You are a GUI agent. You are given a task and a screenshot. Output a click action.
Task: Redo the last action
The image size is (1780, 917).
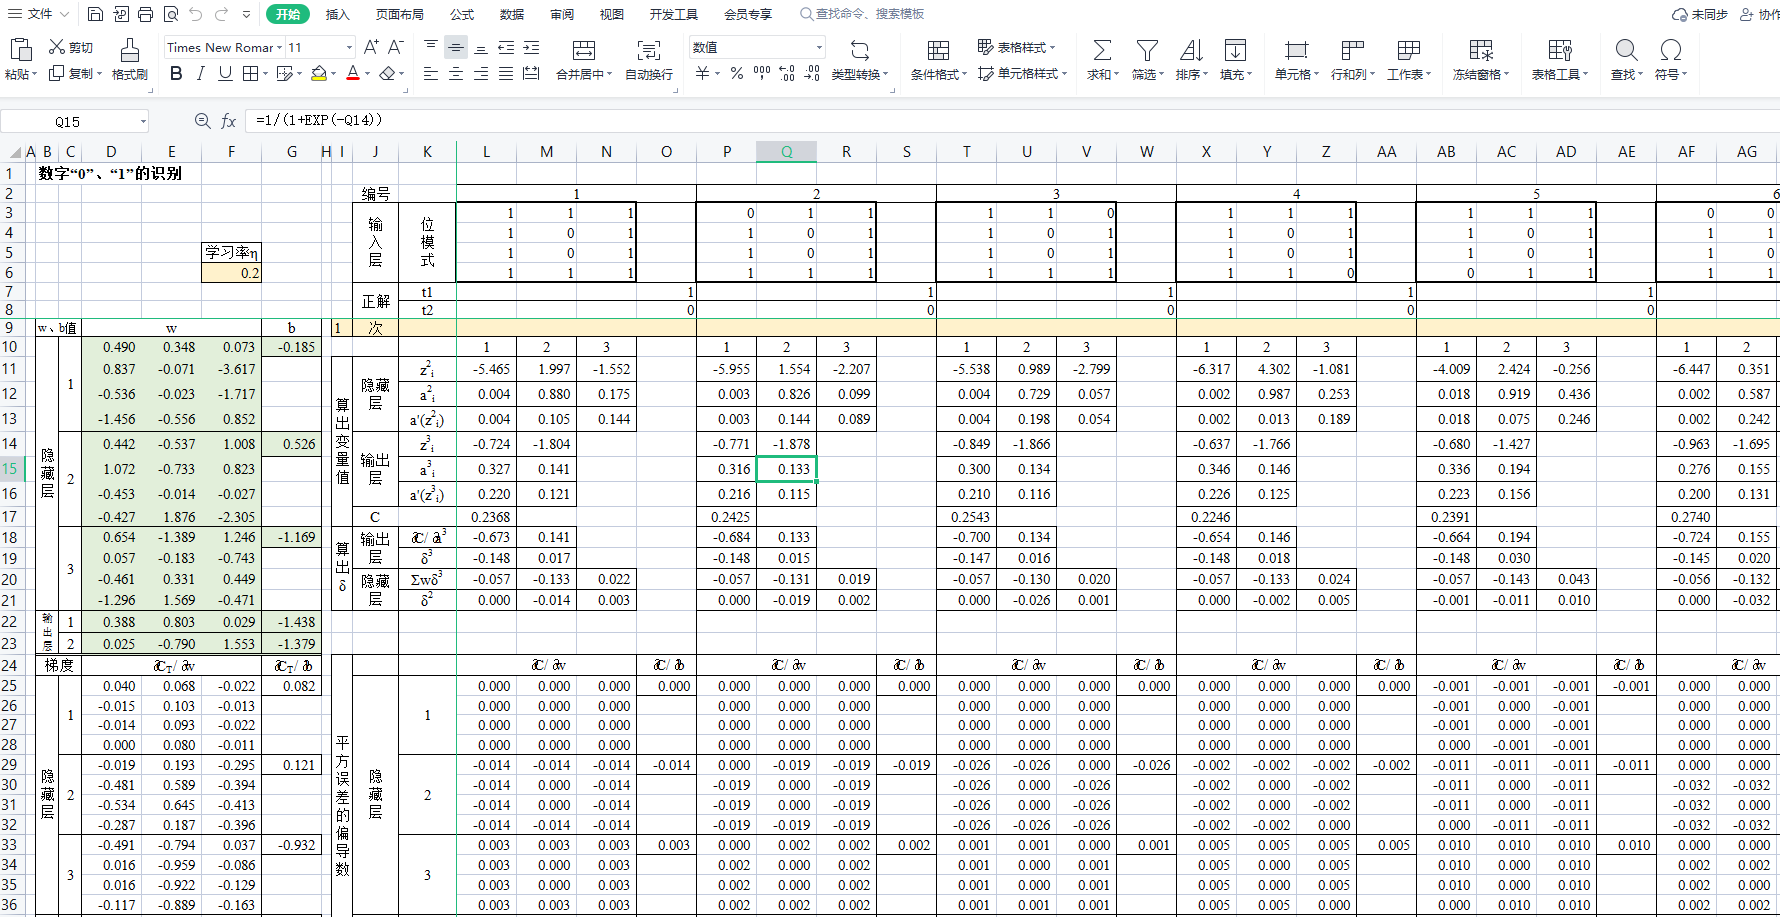pyautogui.click(x=222, y=14)
